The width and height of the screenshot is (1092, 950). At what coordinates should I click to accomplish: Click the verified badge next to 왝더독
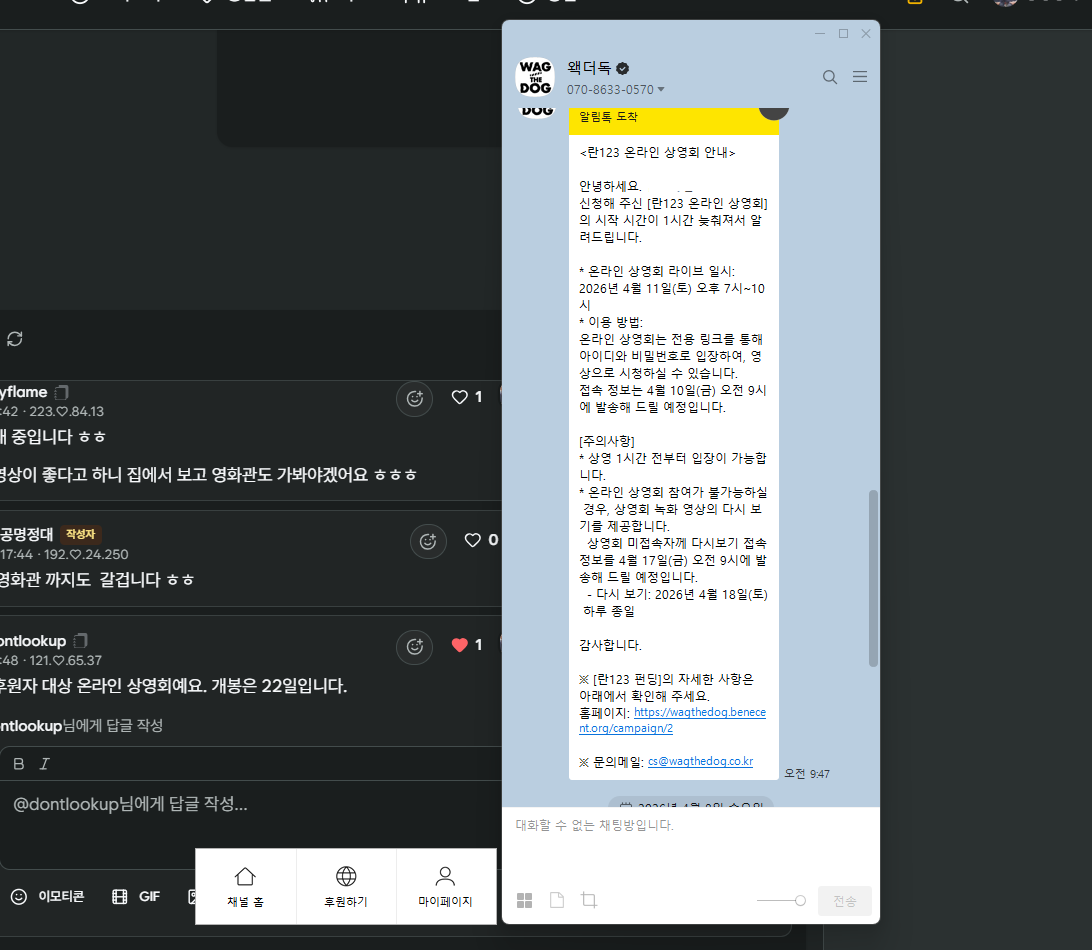(x=623, y=68)
